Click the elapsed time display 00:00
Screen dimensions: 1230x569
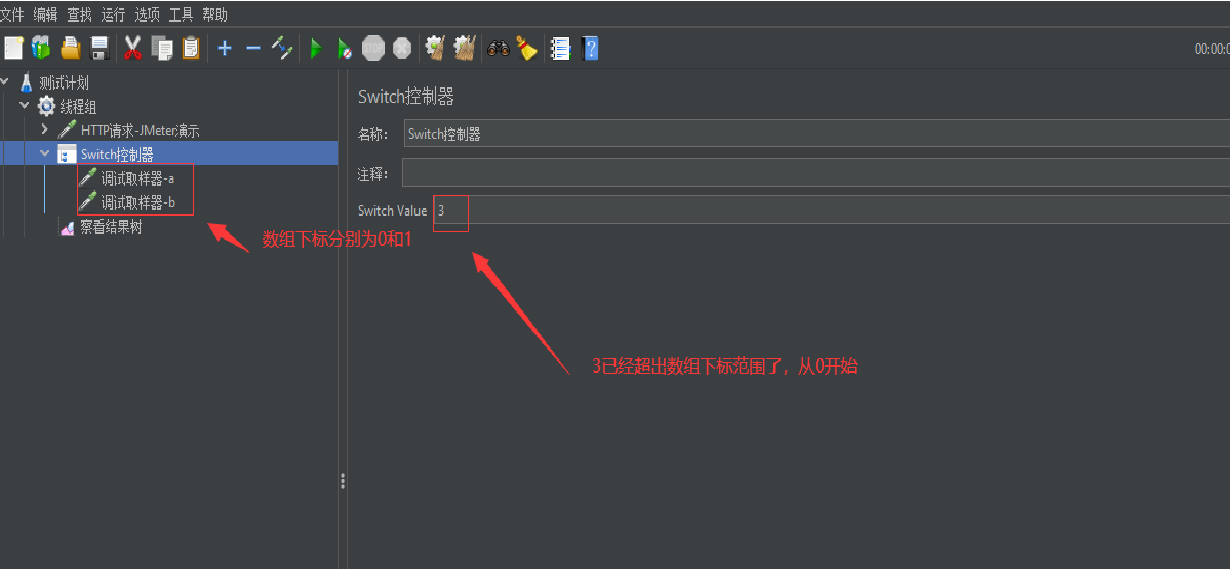[x=1212, y=48]
